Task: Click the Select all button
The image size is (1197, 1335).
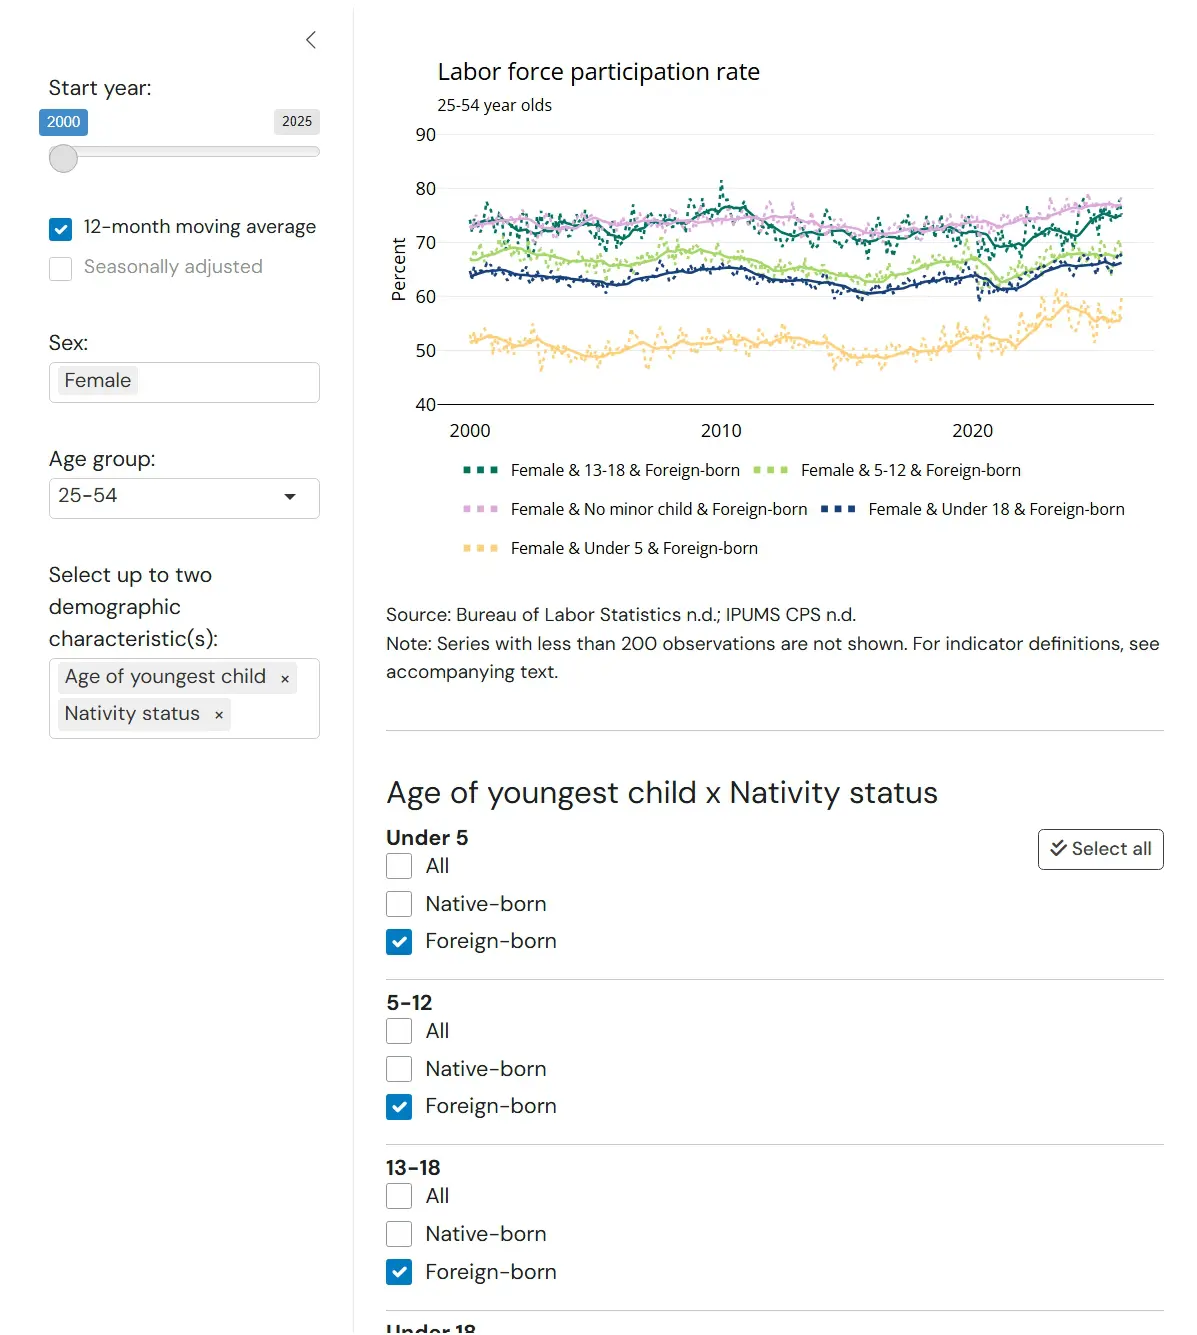Action: (1100, 849)
